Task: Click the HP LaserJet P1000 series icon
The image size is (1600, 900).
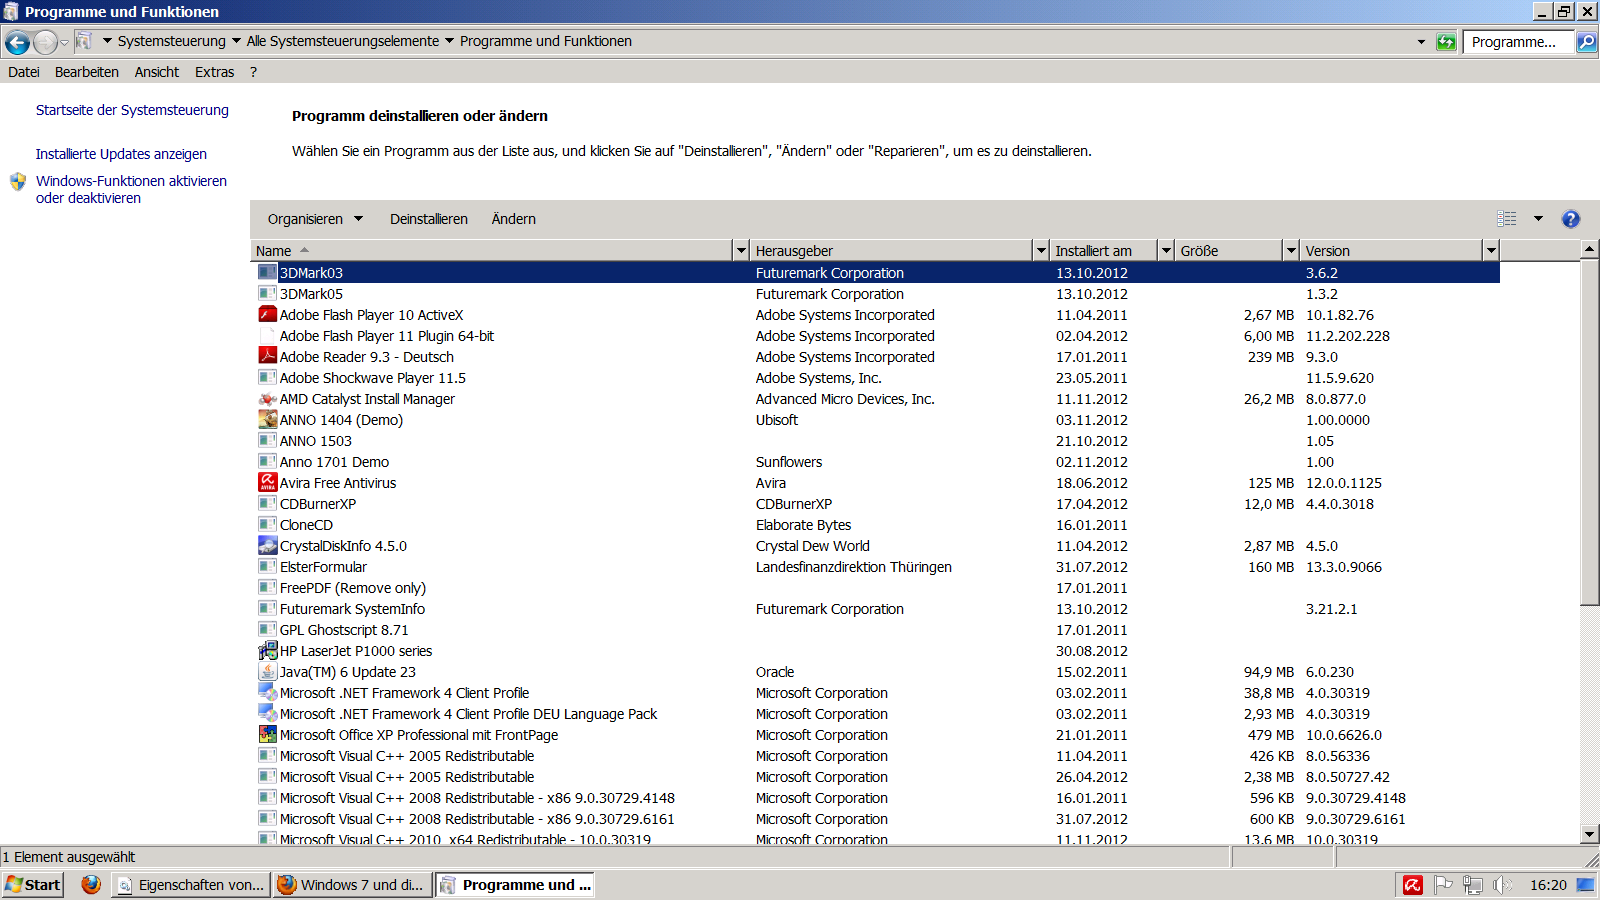Action: click(267, 650)
